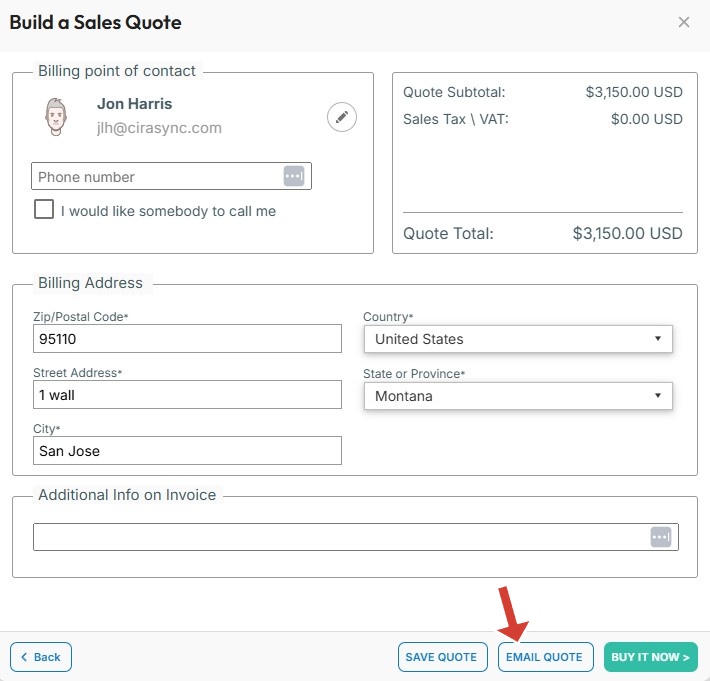710x681 pixels.
Task: Click the Jon Harris contact name
Action: tap(134, 104)
